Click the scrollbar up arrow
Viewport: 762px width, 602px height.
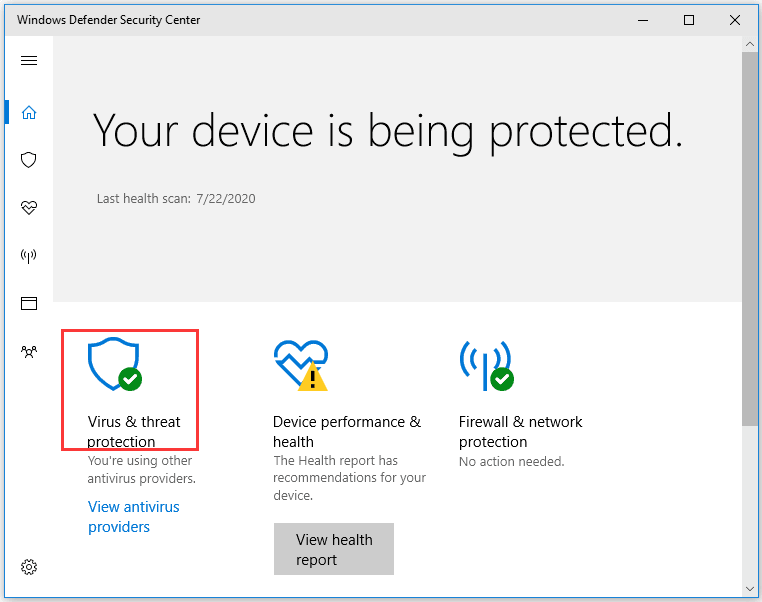[750, 46]
